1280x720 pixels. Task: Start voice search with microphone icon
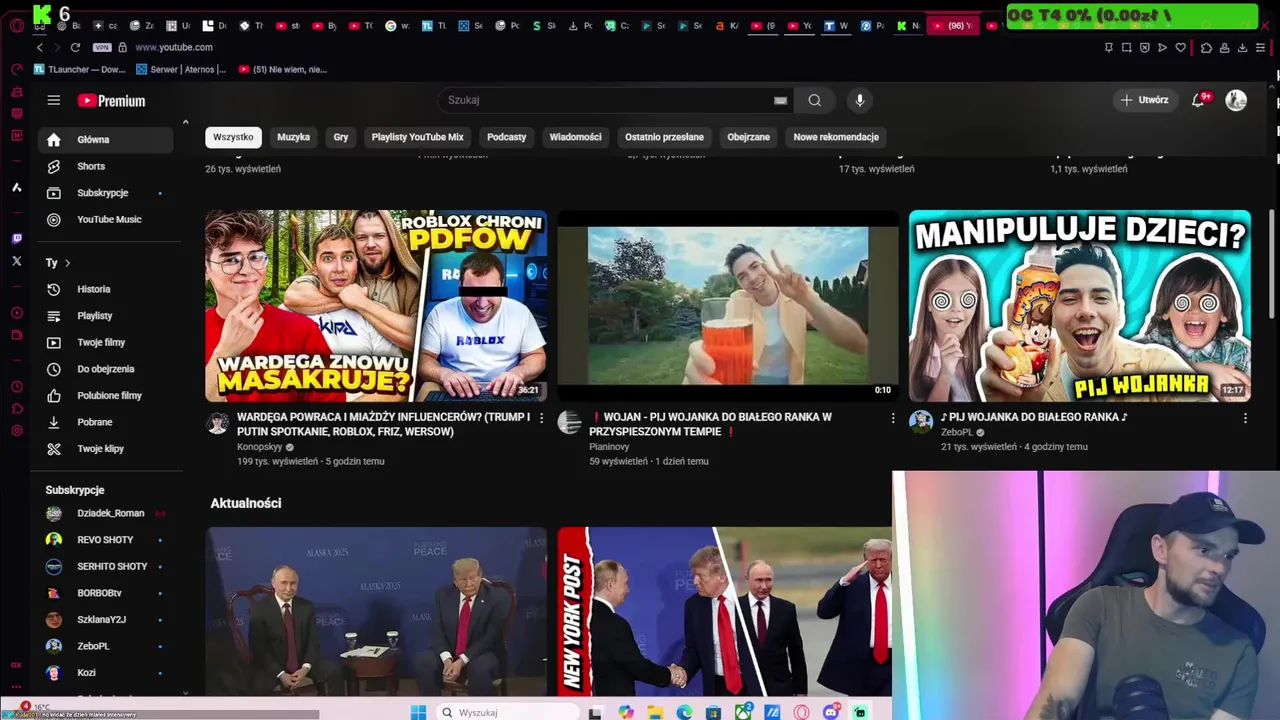pyautogui.click(x=859, y=100)
